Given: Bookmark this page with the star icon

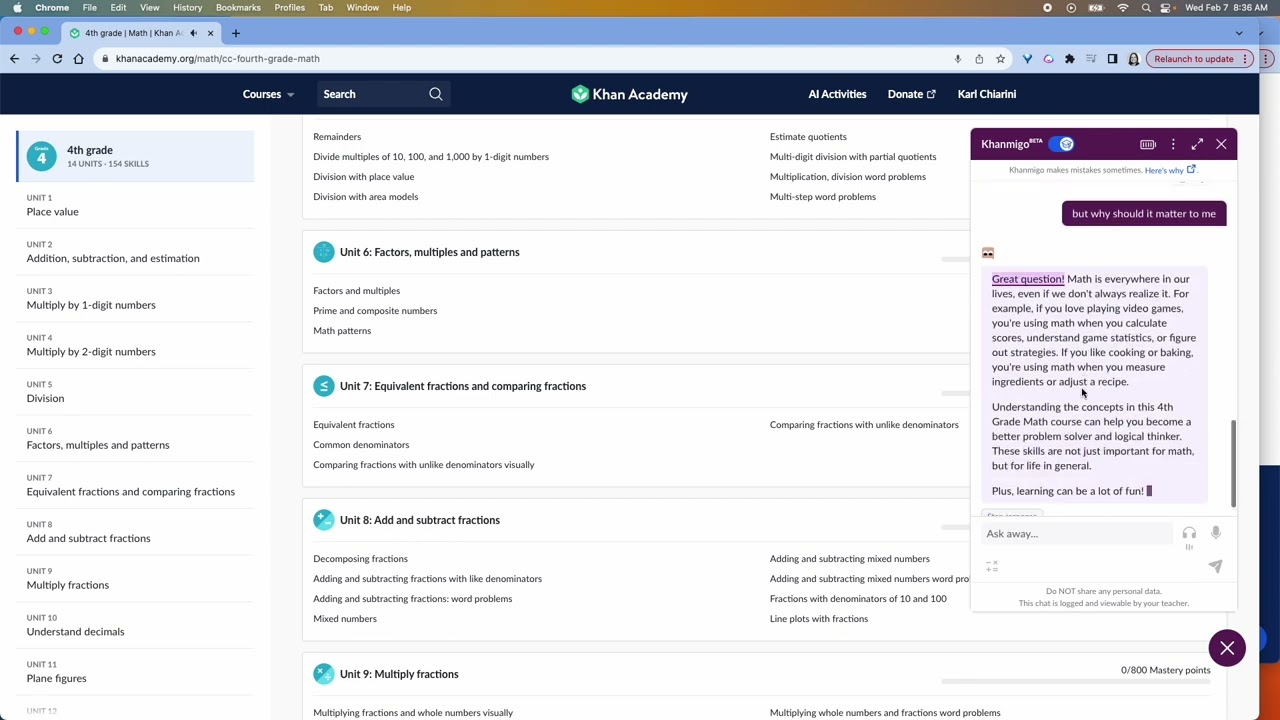Looking at the screenshot, I should tap(1000, 59).
